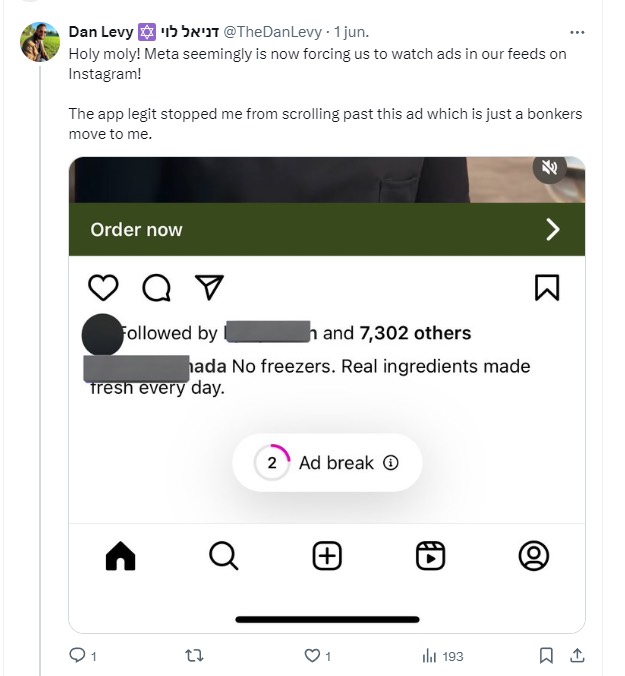Open the tweet's three-dot more menu
625x676 pixels.
pos(577,32)
